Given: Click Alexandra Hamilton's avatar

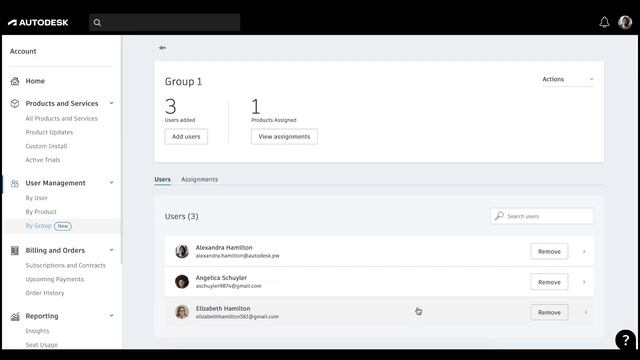Looking at the screenshot, I should [x=182, y=251].
